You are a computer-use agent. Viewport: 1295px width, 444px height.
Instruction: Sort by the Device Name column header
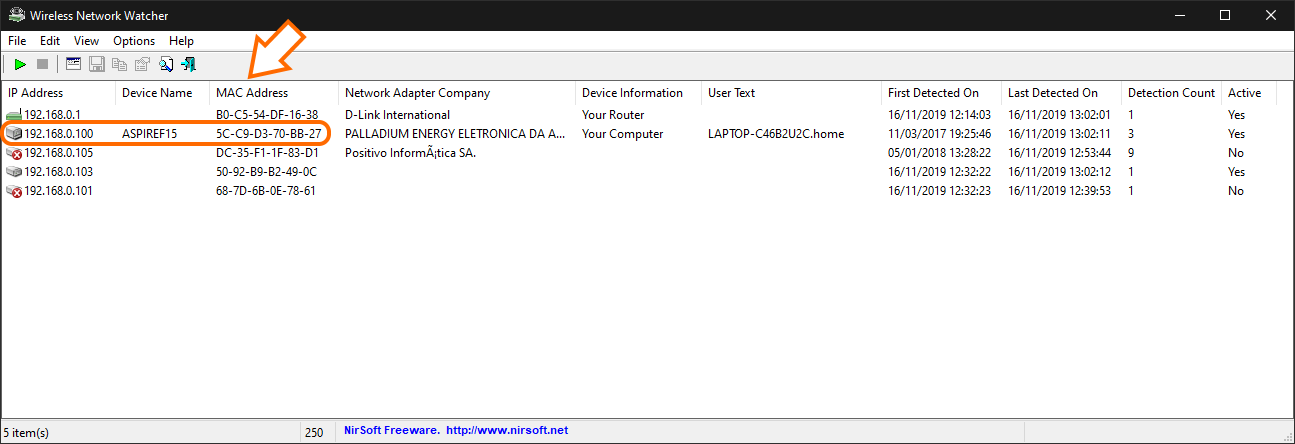coord(162,93)
